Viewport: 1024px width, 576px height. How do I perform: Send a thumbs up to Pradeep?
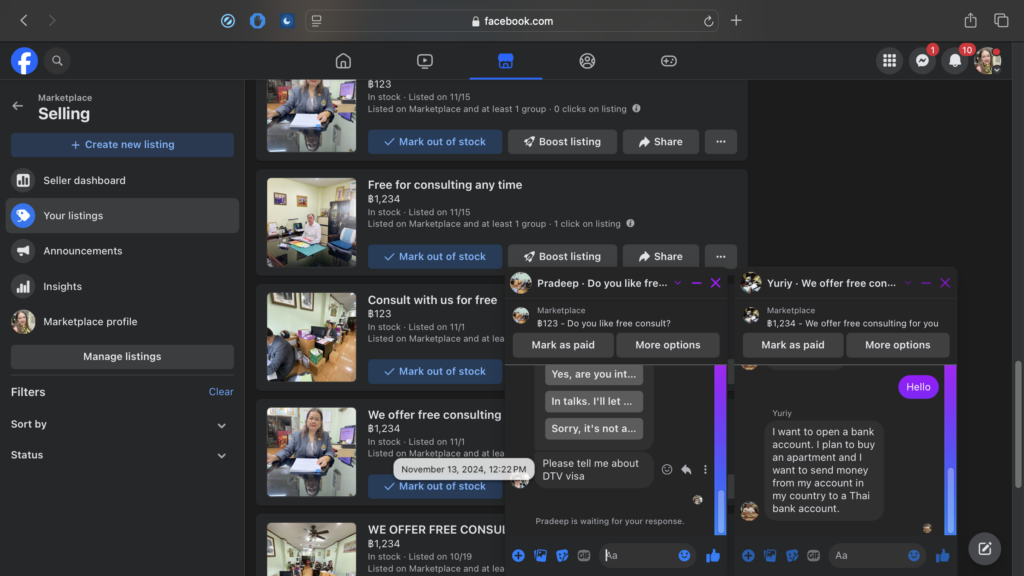point(712,555)
